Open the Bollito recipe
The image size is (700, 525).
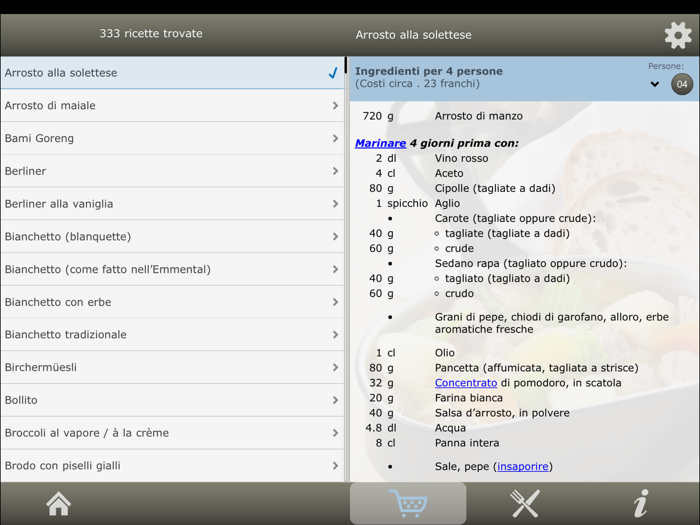point(172,400)
